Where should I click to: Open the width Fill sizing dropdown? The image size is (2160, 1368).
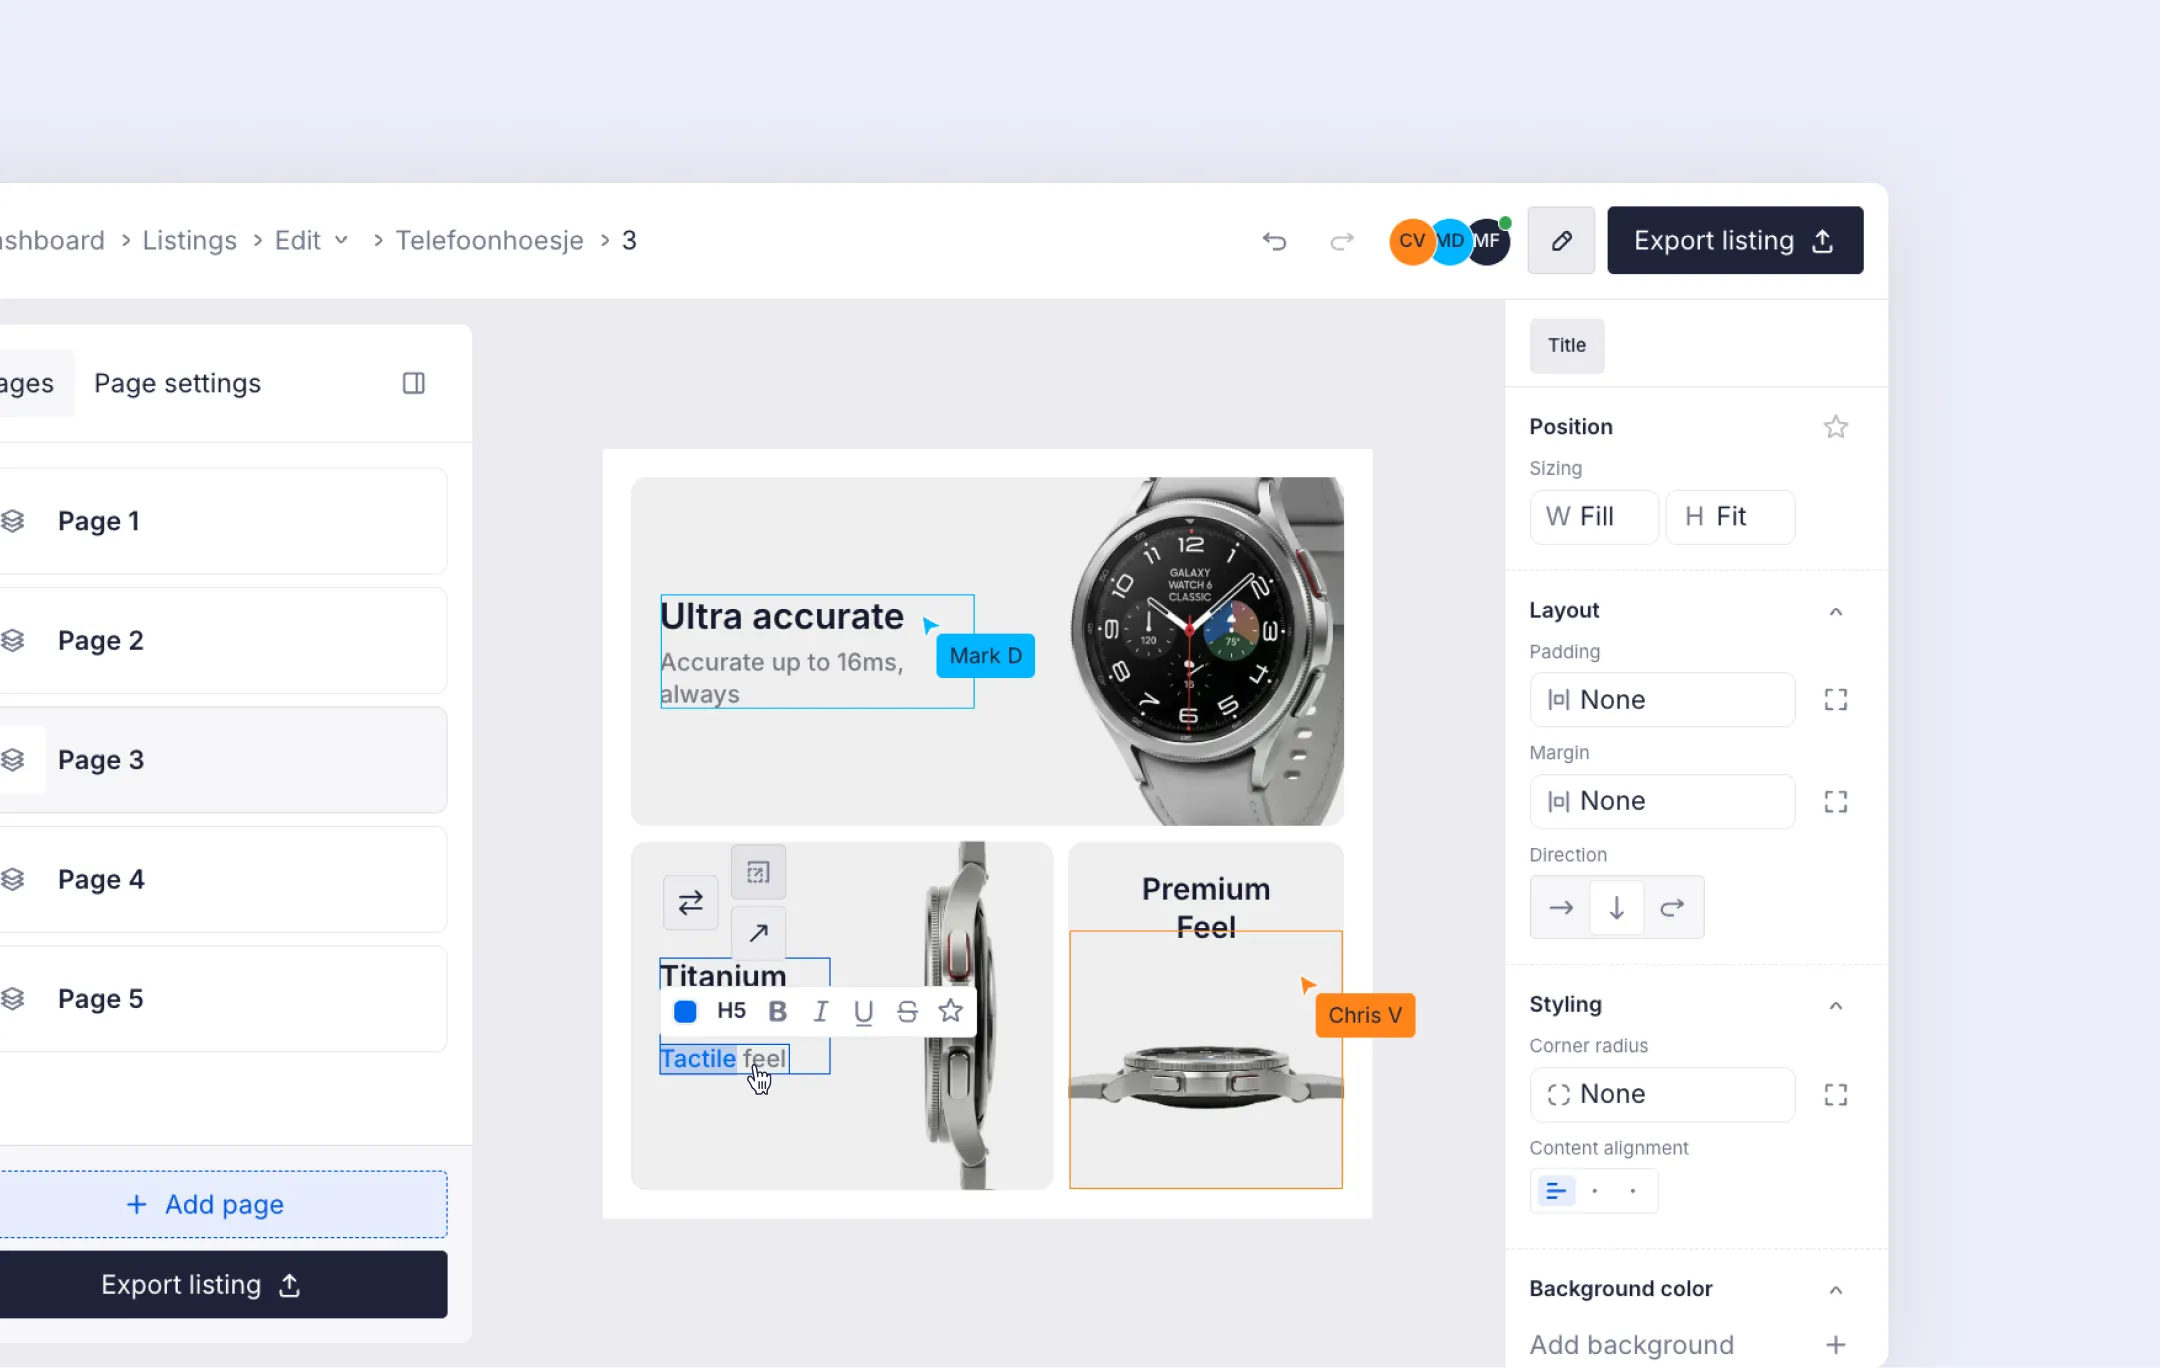[x=1594, y=517]
